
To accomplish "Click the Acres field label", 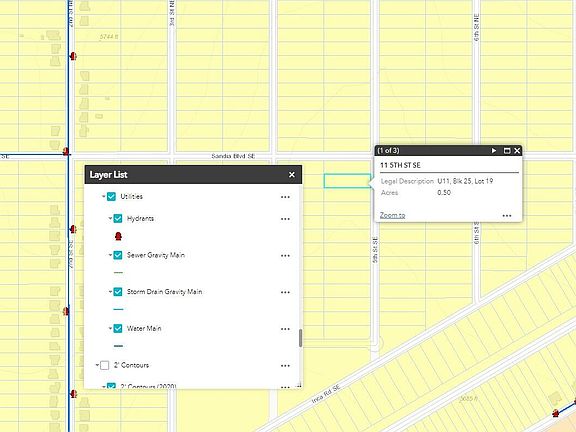I will [x=389, y=193].
